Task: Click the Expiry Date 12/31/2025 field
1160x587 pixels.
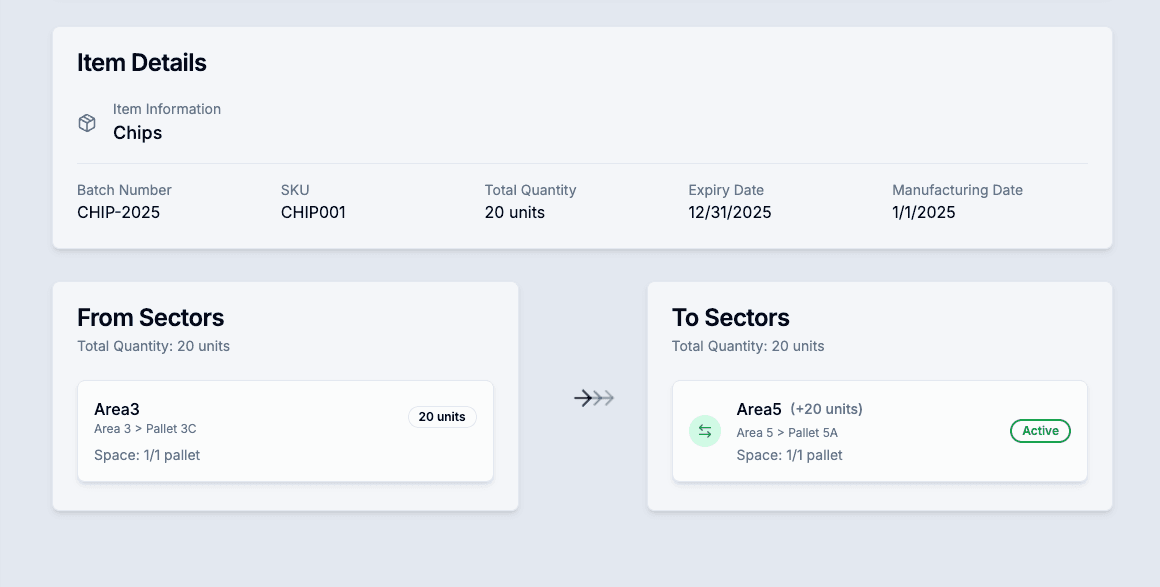Action: (x=729, y=212)
